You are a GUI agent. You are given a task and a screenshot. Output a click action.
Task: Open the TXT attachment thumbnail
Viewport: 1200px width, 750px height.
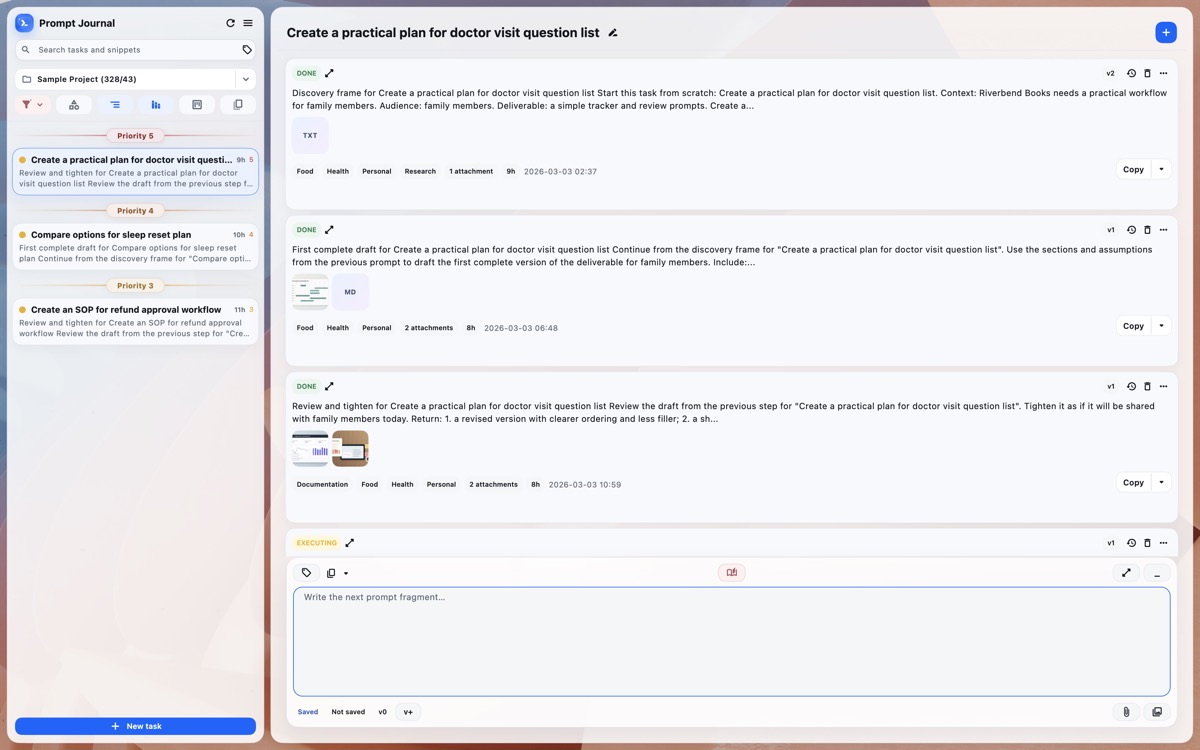(310, 135)
